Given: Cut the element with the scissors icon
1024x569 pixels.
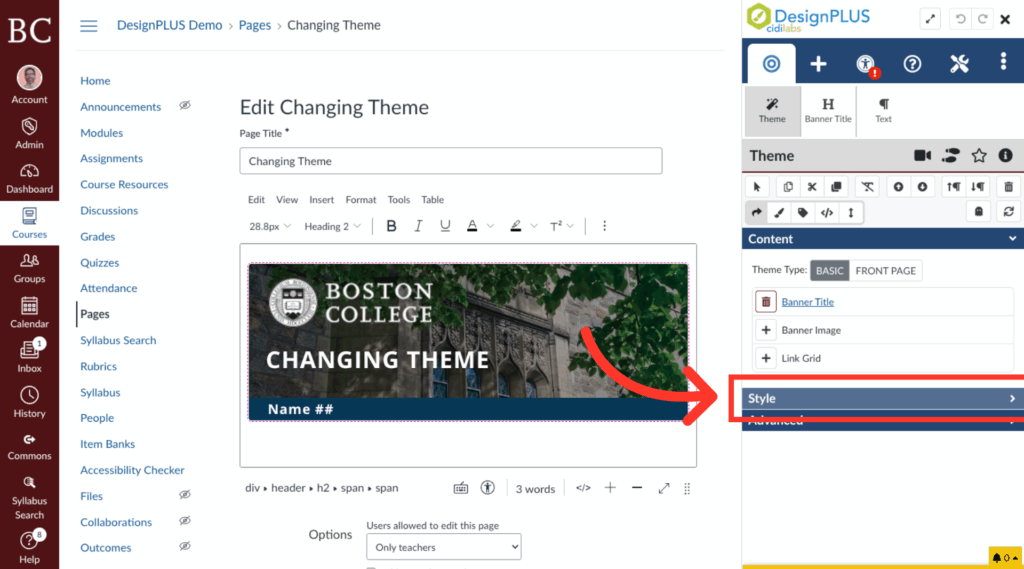Looking at the screenshot, I should click(x=812, y=187).
